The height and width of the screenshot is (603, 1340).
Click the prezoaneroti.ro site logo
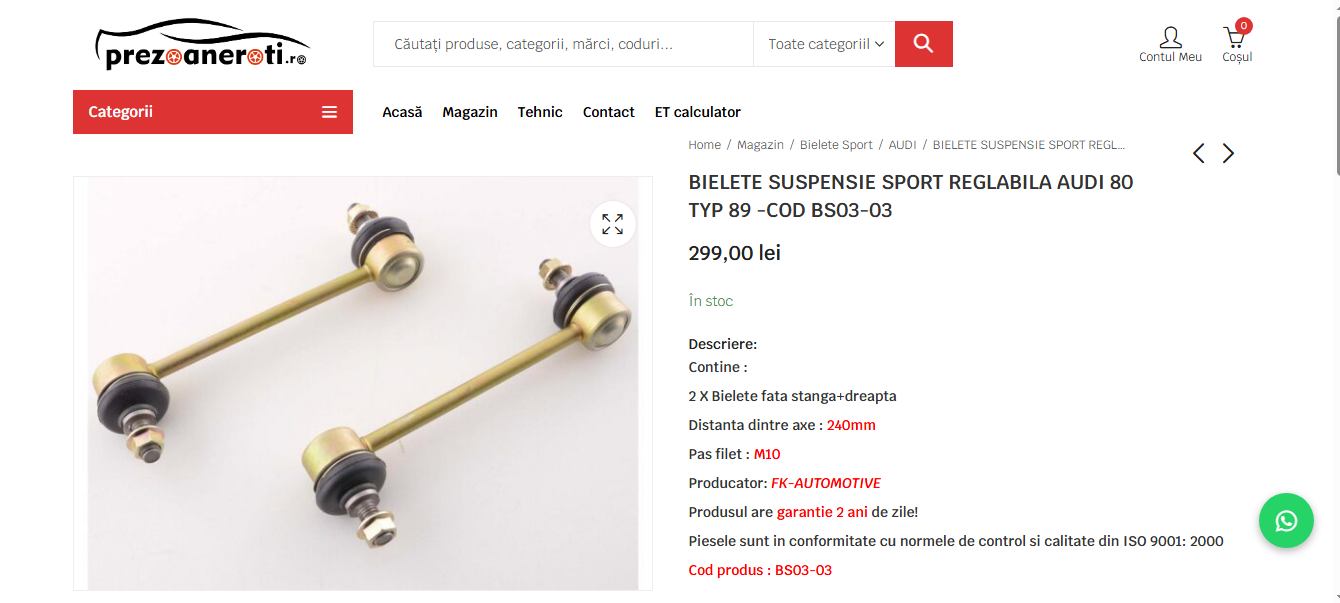202,45
